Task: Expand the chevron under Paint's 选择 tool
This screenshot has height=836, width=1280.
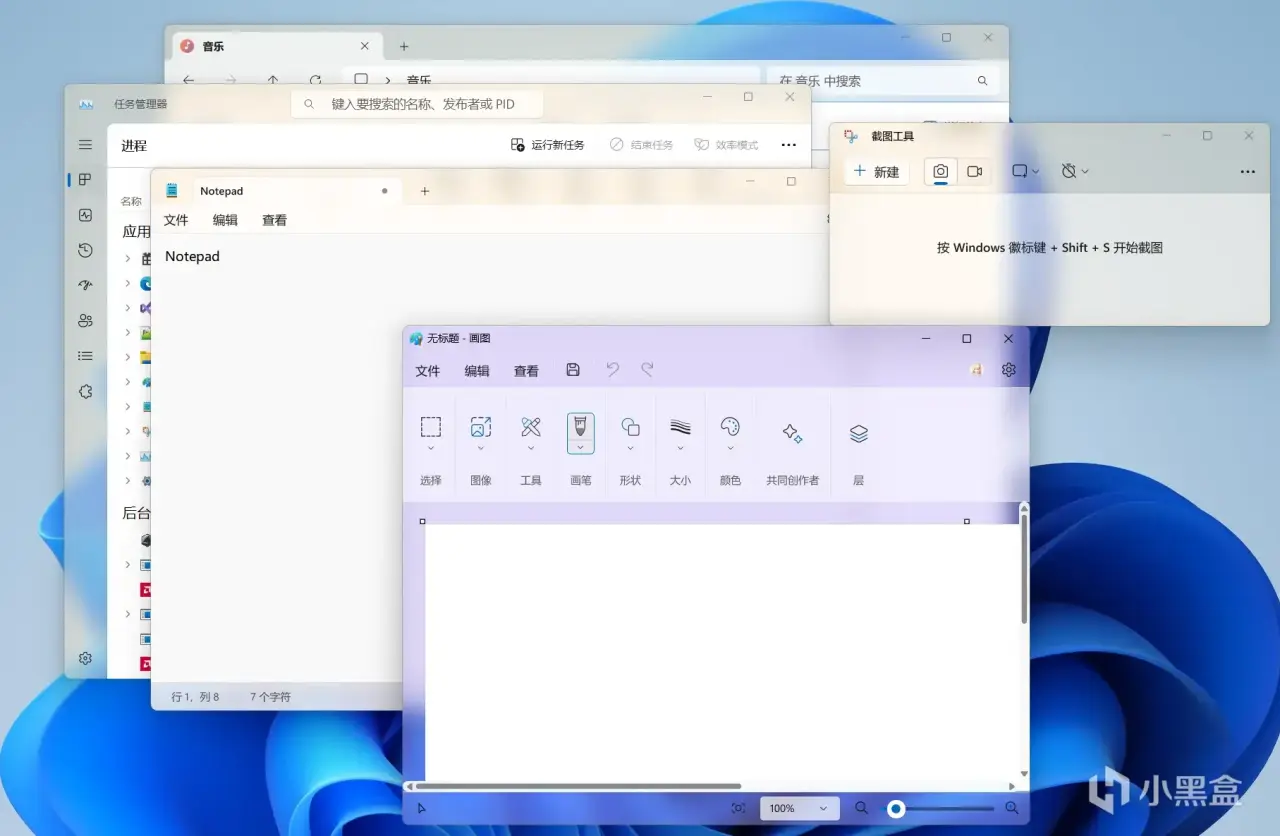Action: click(431, 448)
